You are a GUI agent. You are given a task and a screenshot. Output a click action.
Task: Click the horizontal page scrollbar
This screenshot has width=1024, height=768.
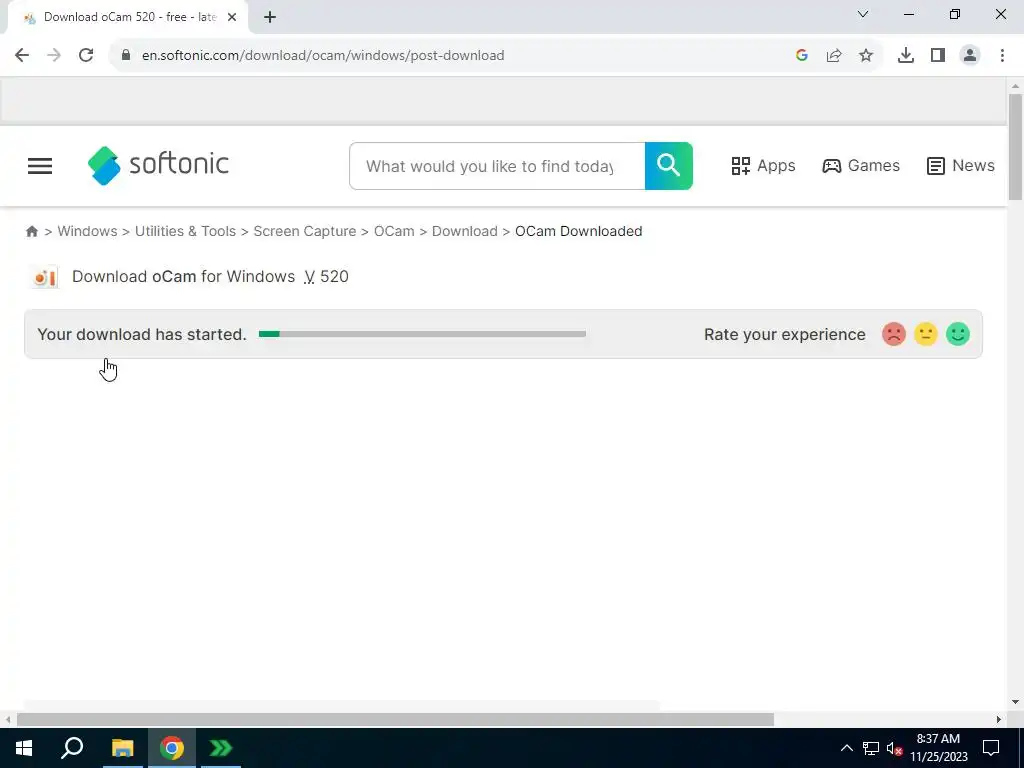[x=395, y=719]
